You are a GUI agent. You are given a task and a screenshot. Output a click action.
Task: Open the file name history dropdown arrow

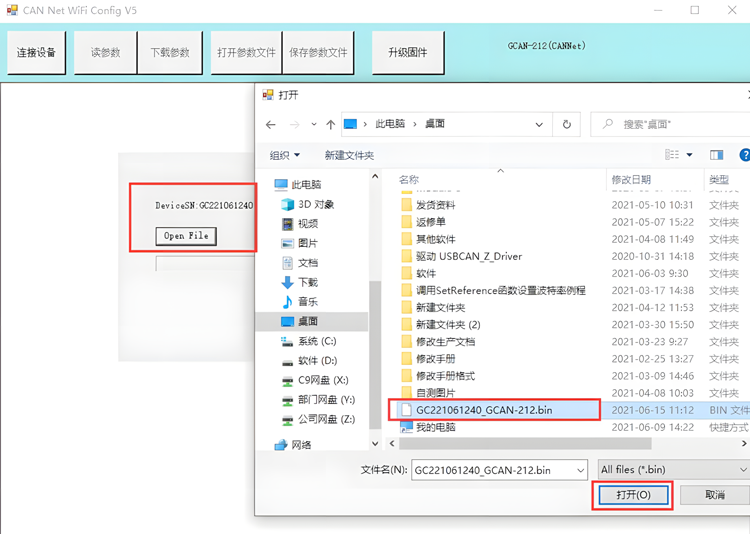[x=580, y=470]
